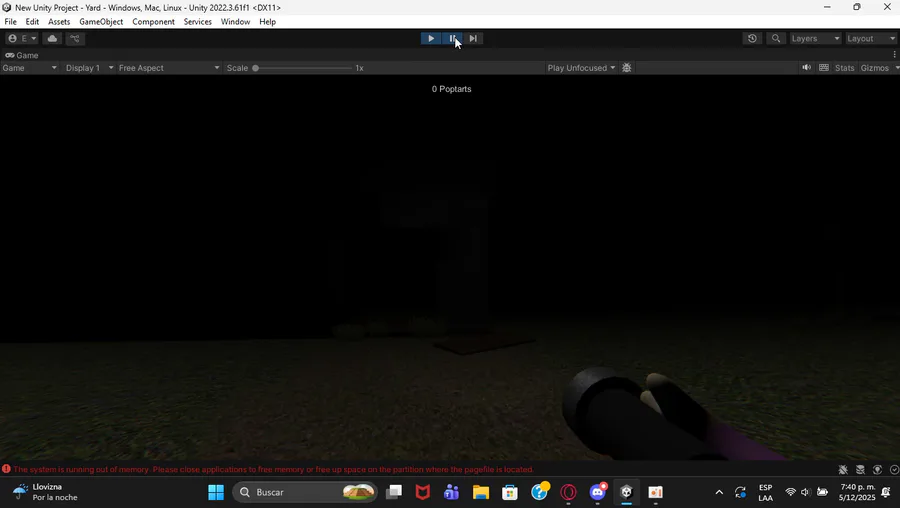Image resolution: width=900 pixels, height=508 pixels.
Task: Toggle the Frame Debugger bug icon
Action: click(x=627, y=68)
